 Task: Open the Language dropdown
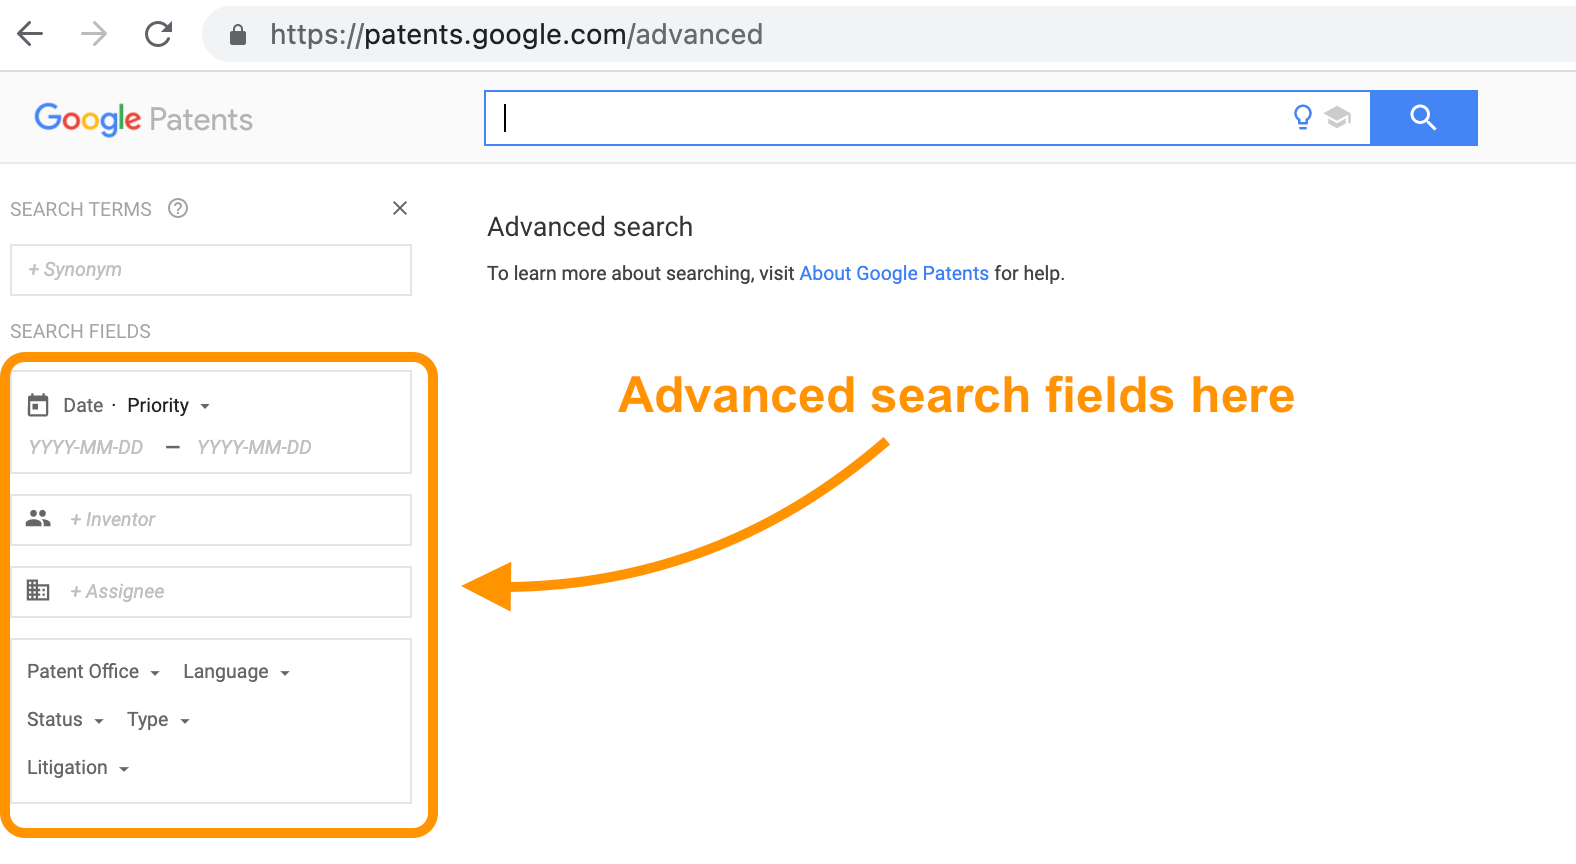click(x=237, y=671)
